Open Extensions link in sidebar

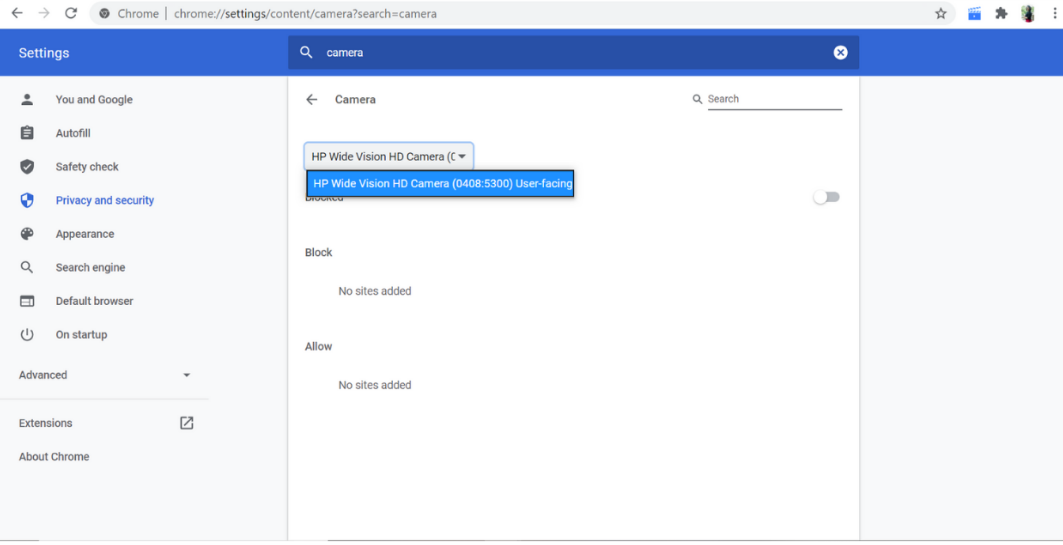[45, 423]
